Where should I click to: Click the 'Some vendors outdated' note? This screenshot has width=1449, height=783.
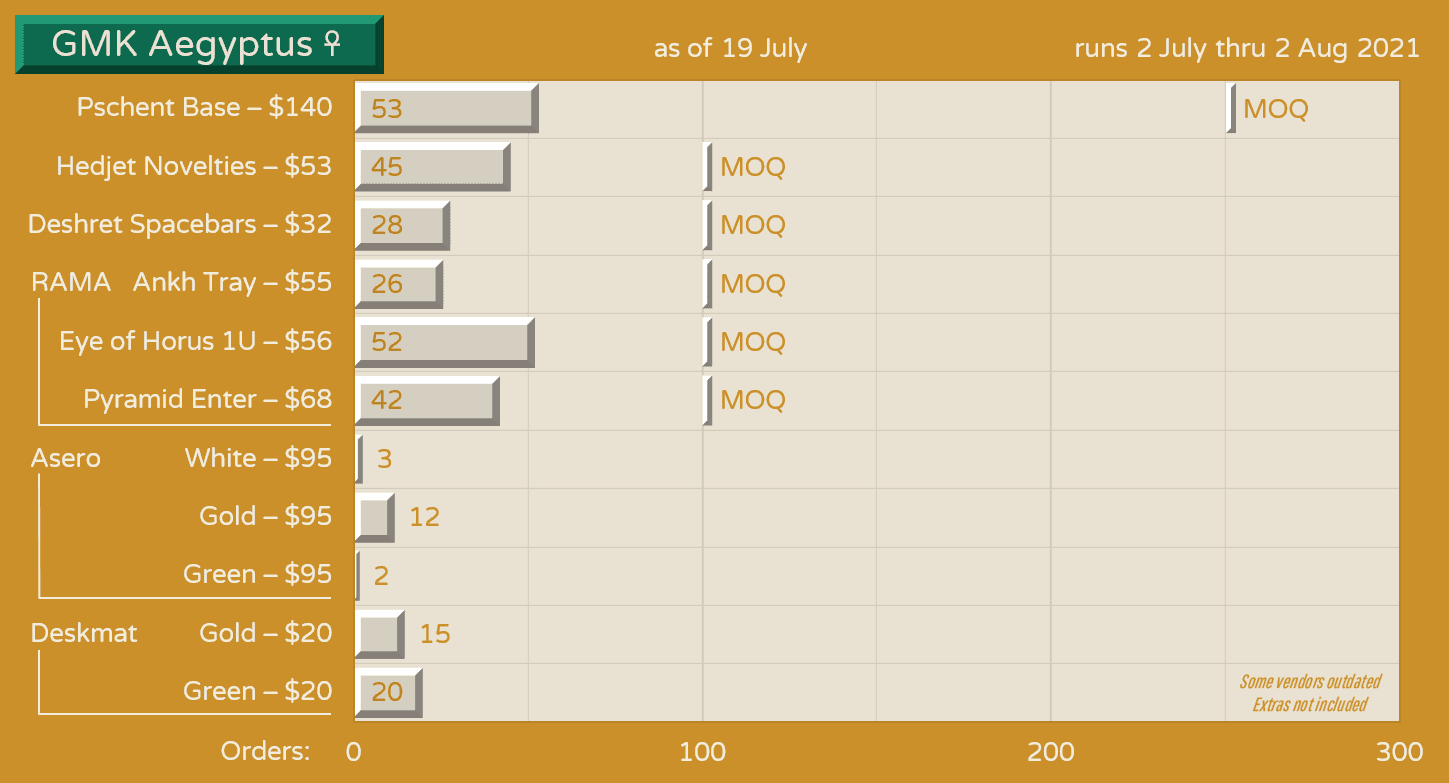(1310, 682)
